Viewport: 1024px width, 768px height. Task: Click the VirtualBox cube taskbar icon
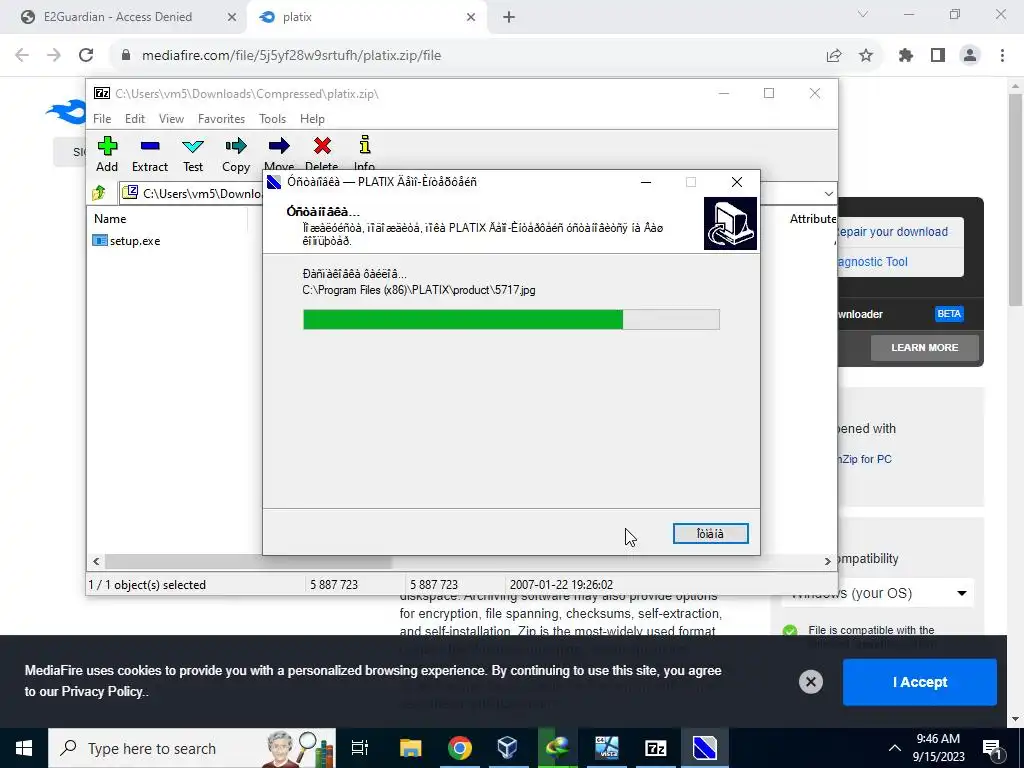507,748
